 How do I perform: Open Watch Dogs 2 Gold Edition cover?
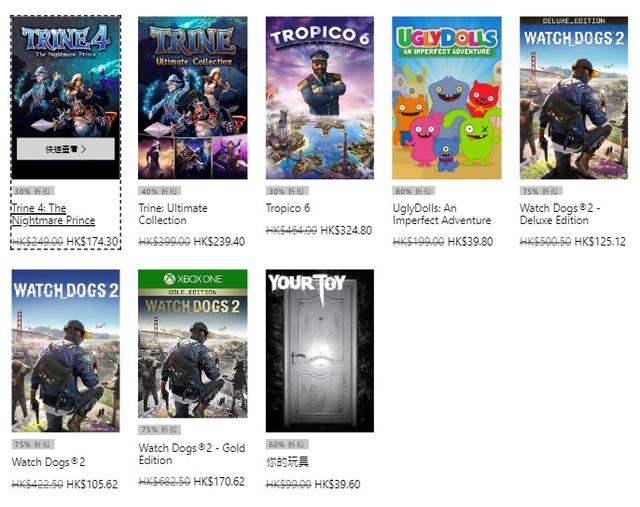tap(193, 343)
